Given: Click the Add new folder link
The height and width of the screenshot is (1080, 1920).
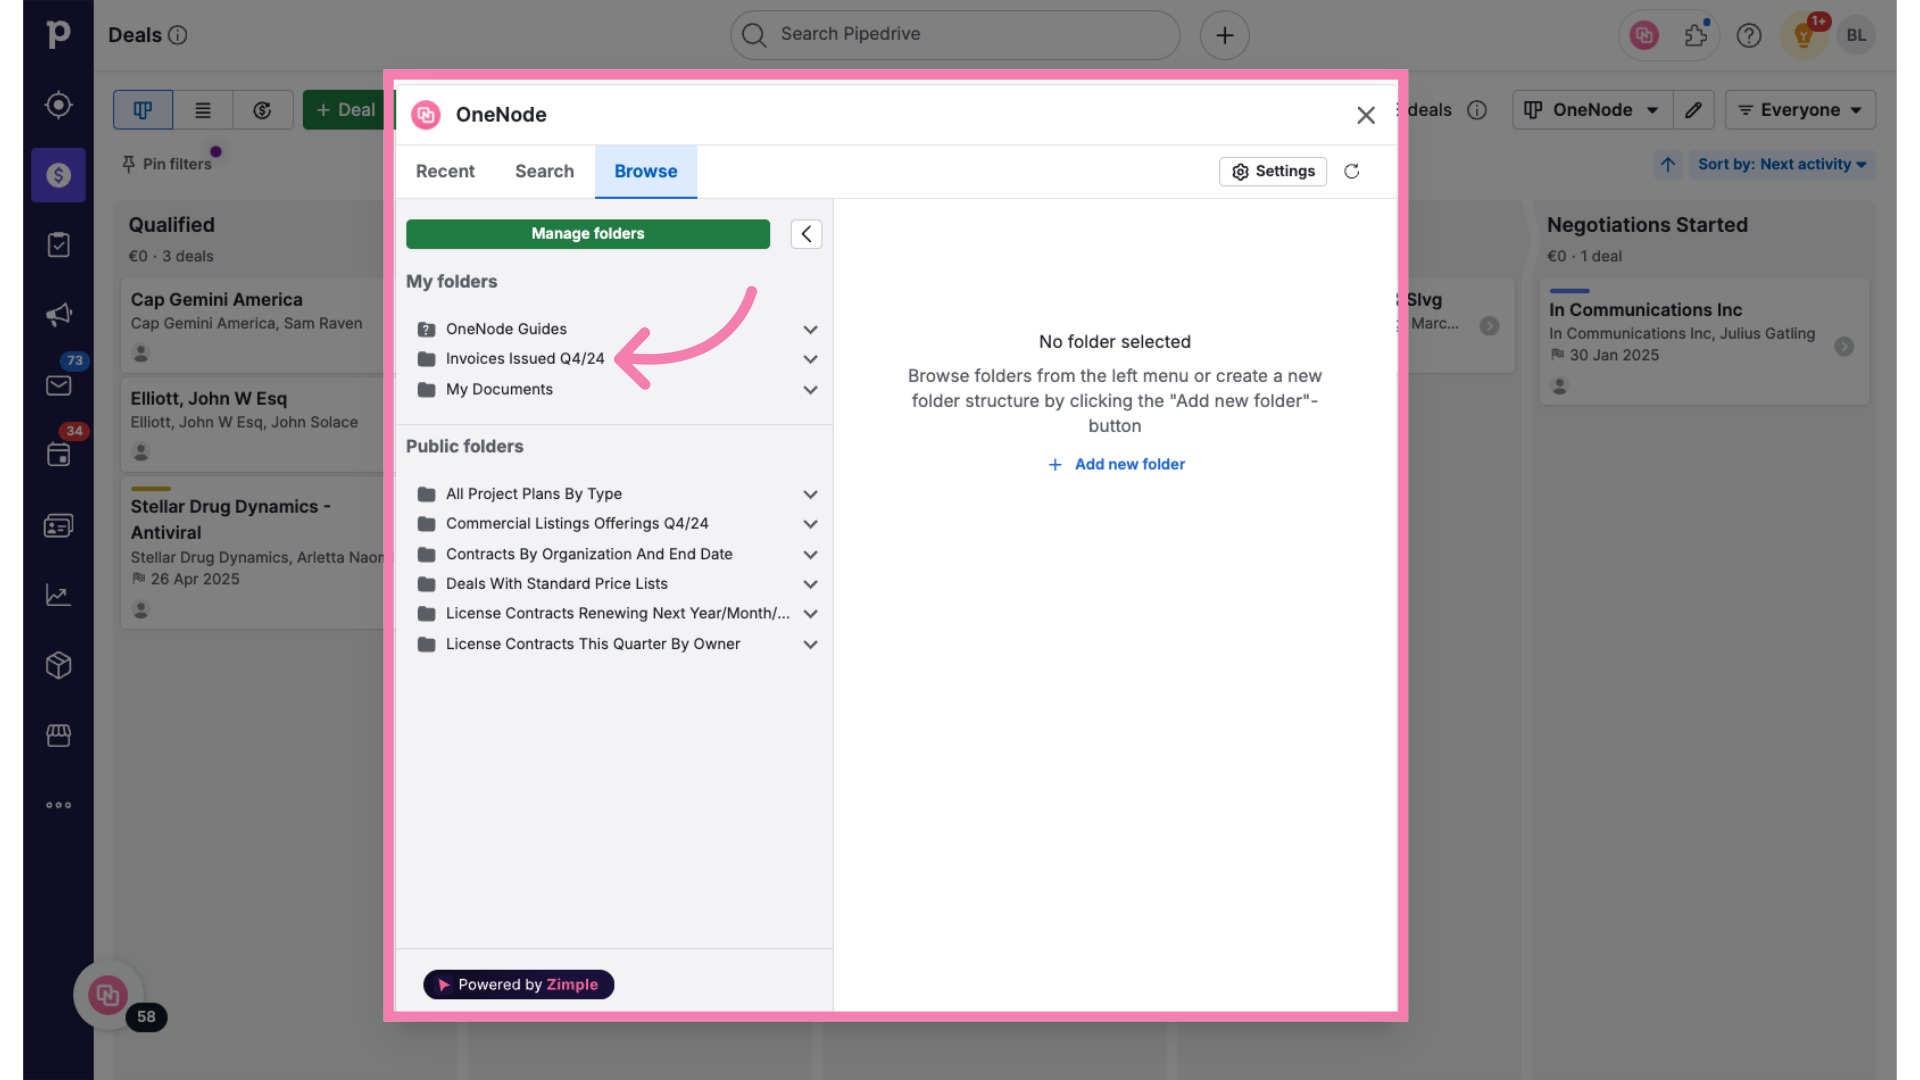Looking at the screenshot, I should (1114, 464).
